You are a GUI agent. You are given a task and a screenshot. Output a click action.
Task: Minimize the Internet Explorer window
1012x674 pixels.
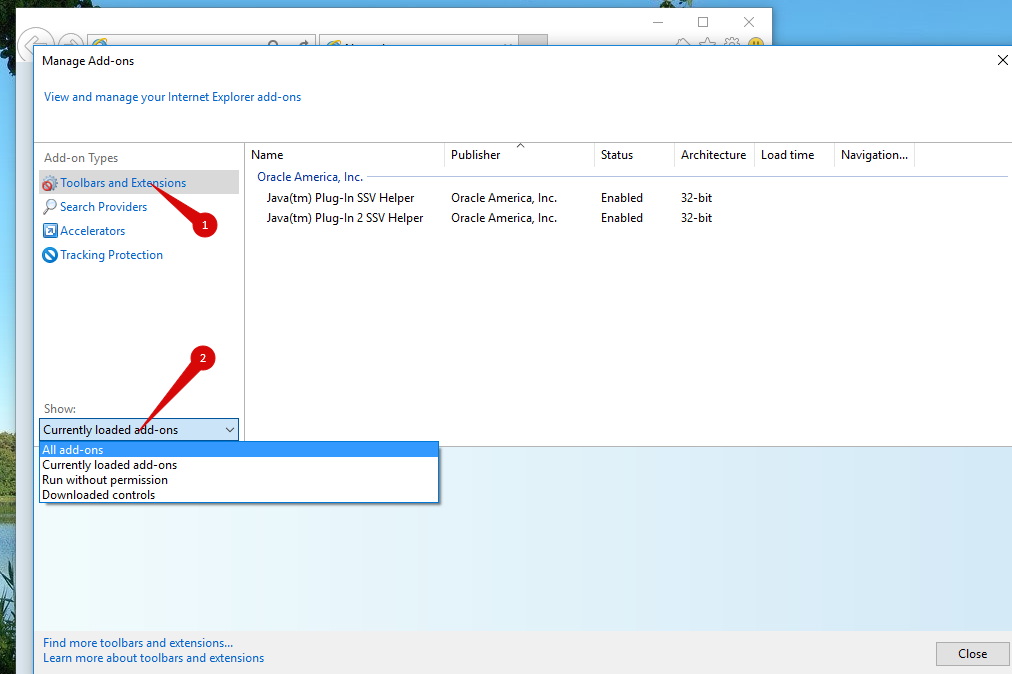[x=658, y=22]
